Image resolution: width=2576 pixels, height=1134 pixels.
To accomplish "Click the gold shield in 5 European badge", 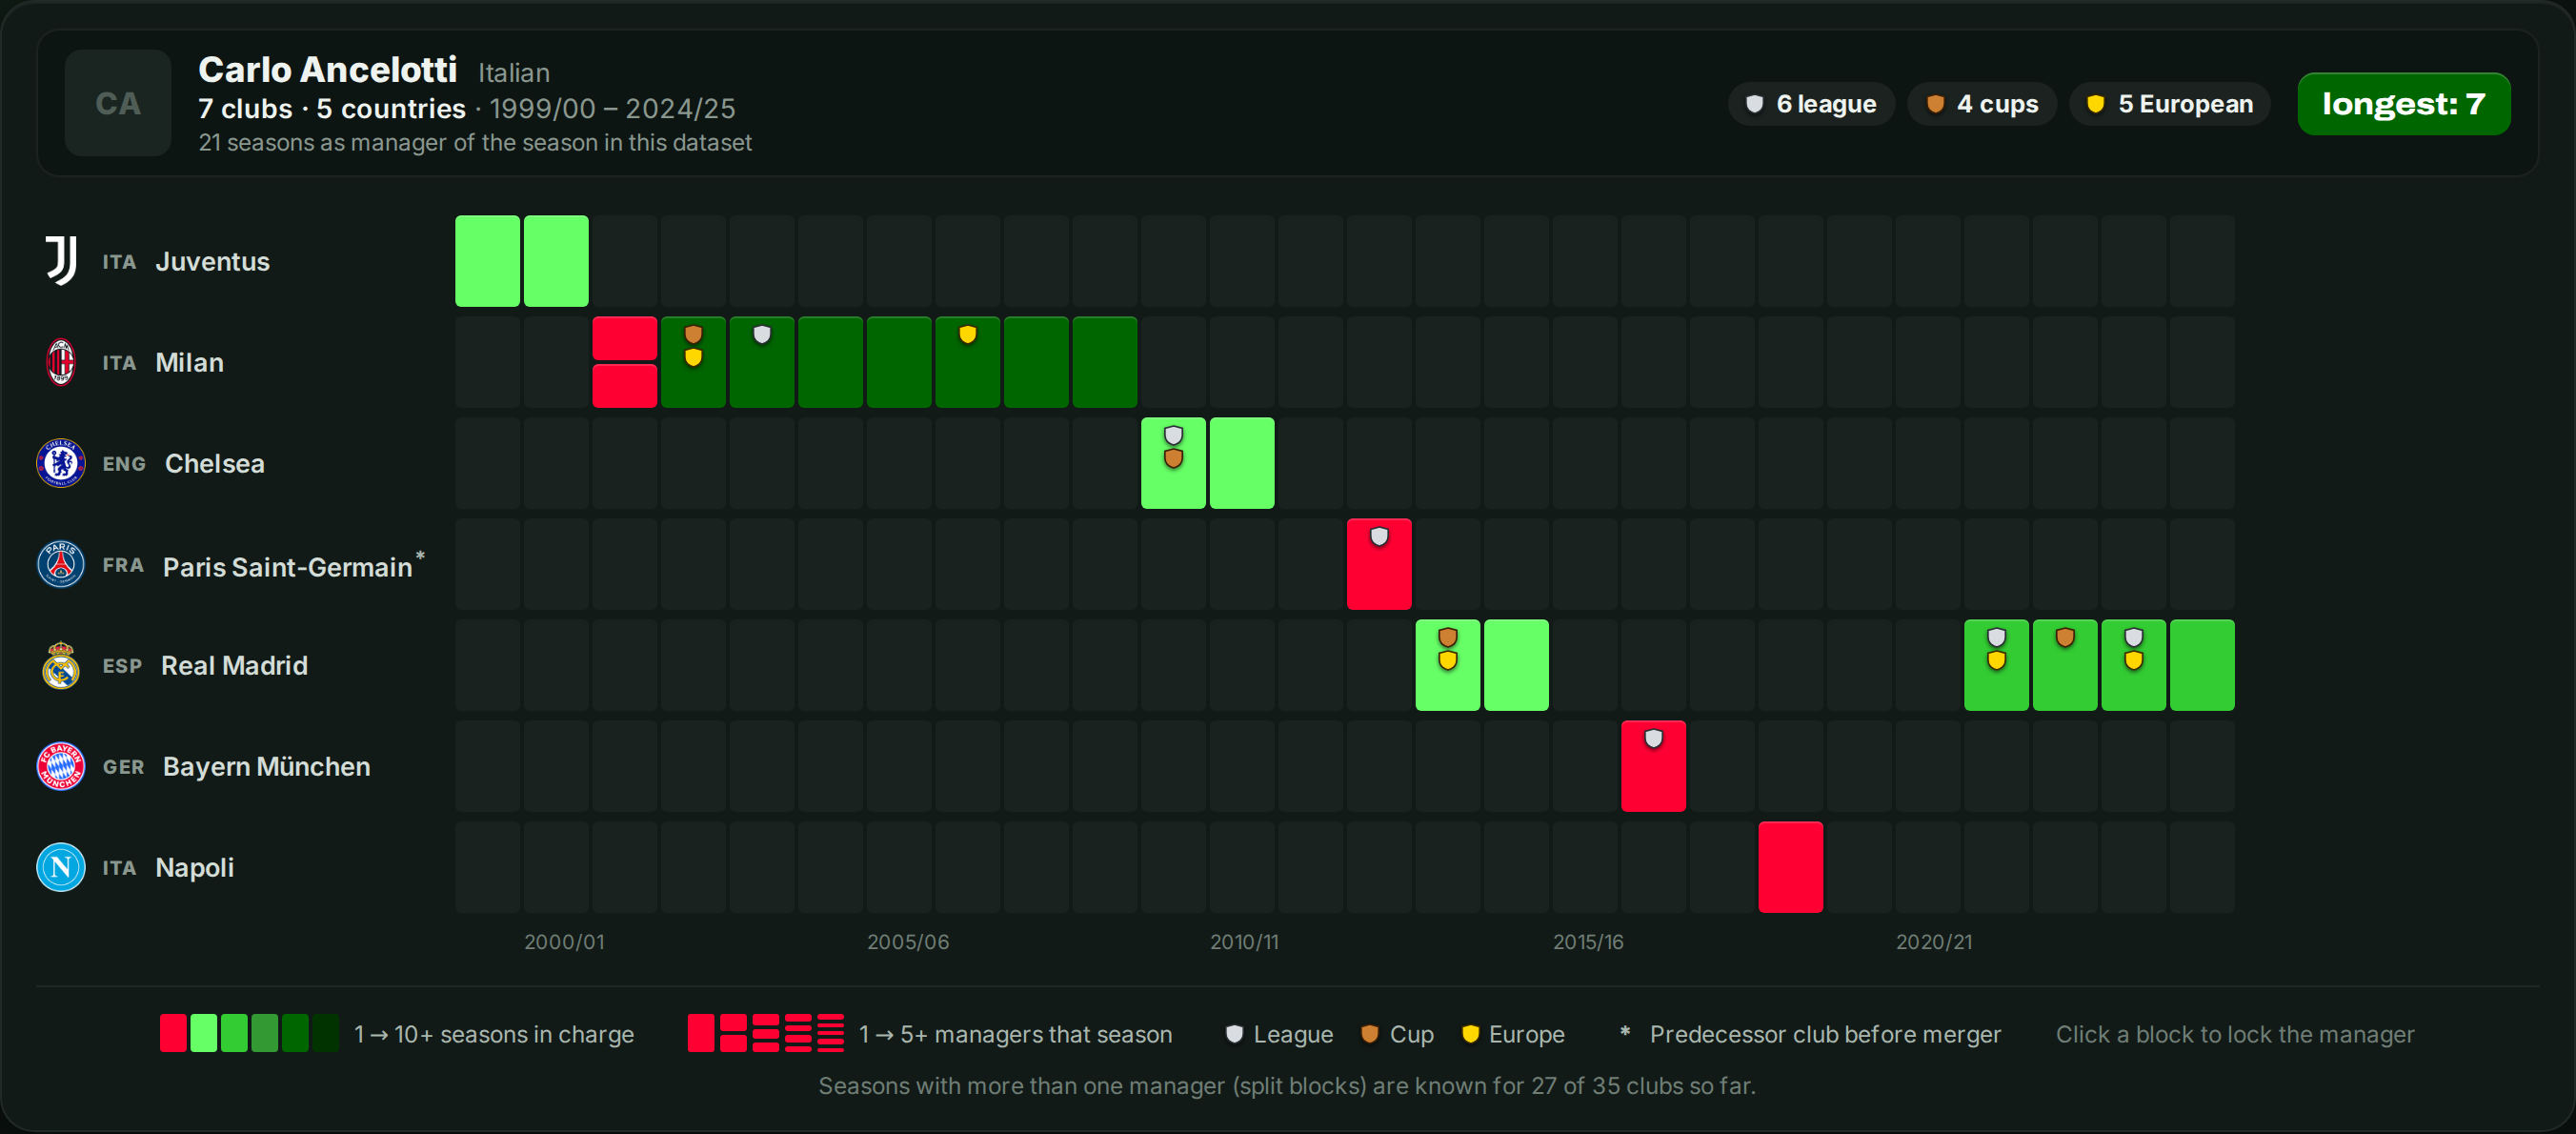I will pyautogui.click(x=2096, y=104).
